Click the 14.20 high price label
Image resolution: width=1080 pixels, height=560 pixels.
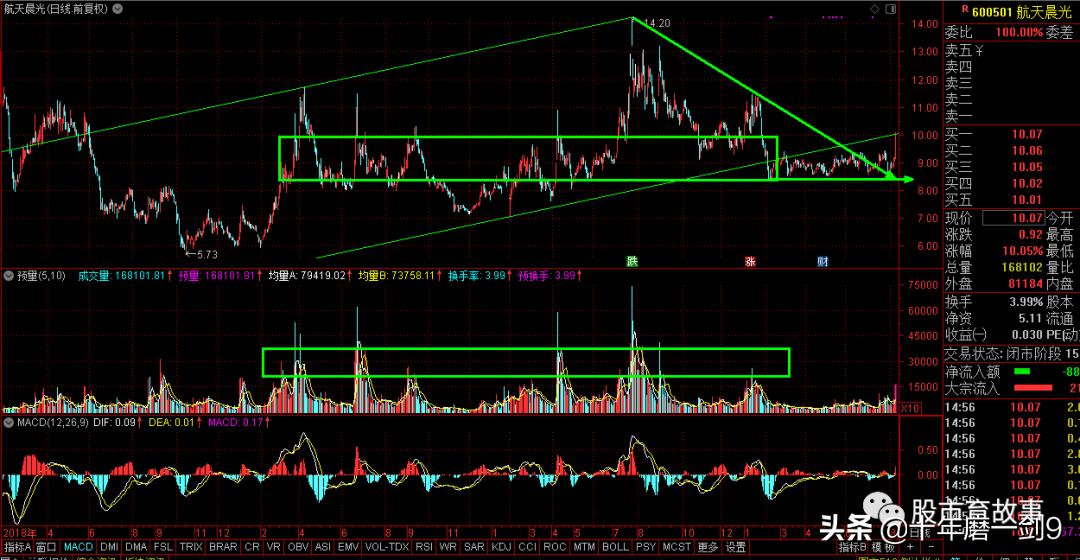tap(656, 23)
